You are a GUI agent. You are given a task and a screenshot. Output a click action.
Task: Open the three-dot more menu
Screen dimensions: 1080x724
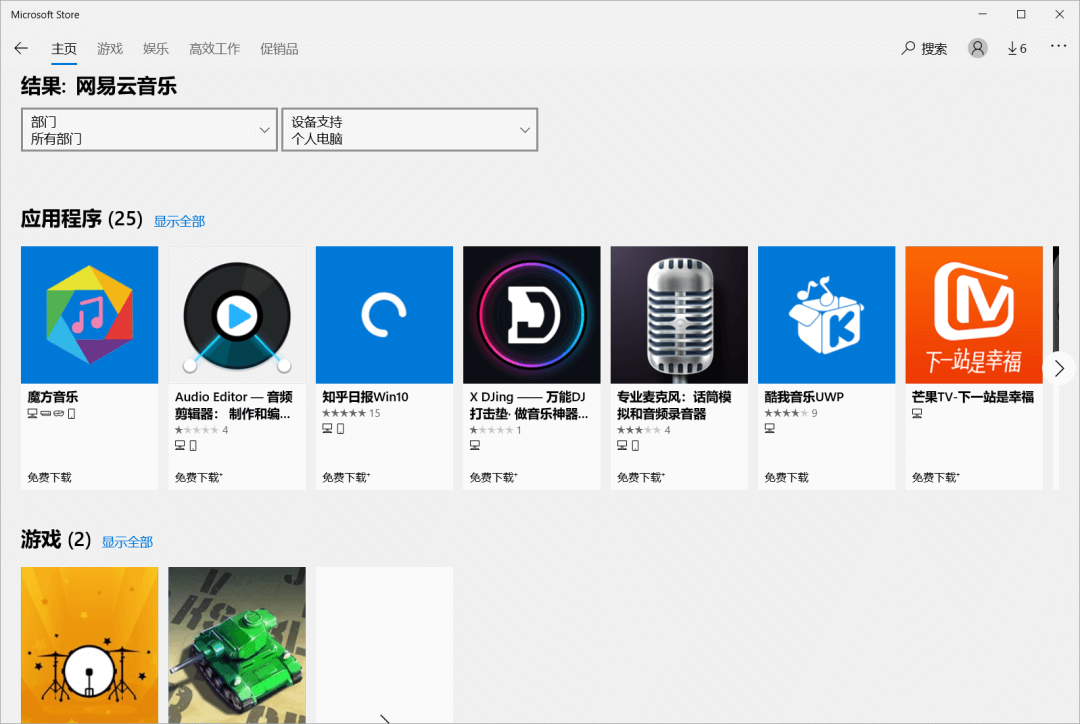tap(1058, 46)
